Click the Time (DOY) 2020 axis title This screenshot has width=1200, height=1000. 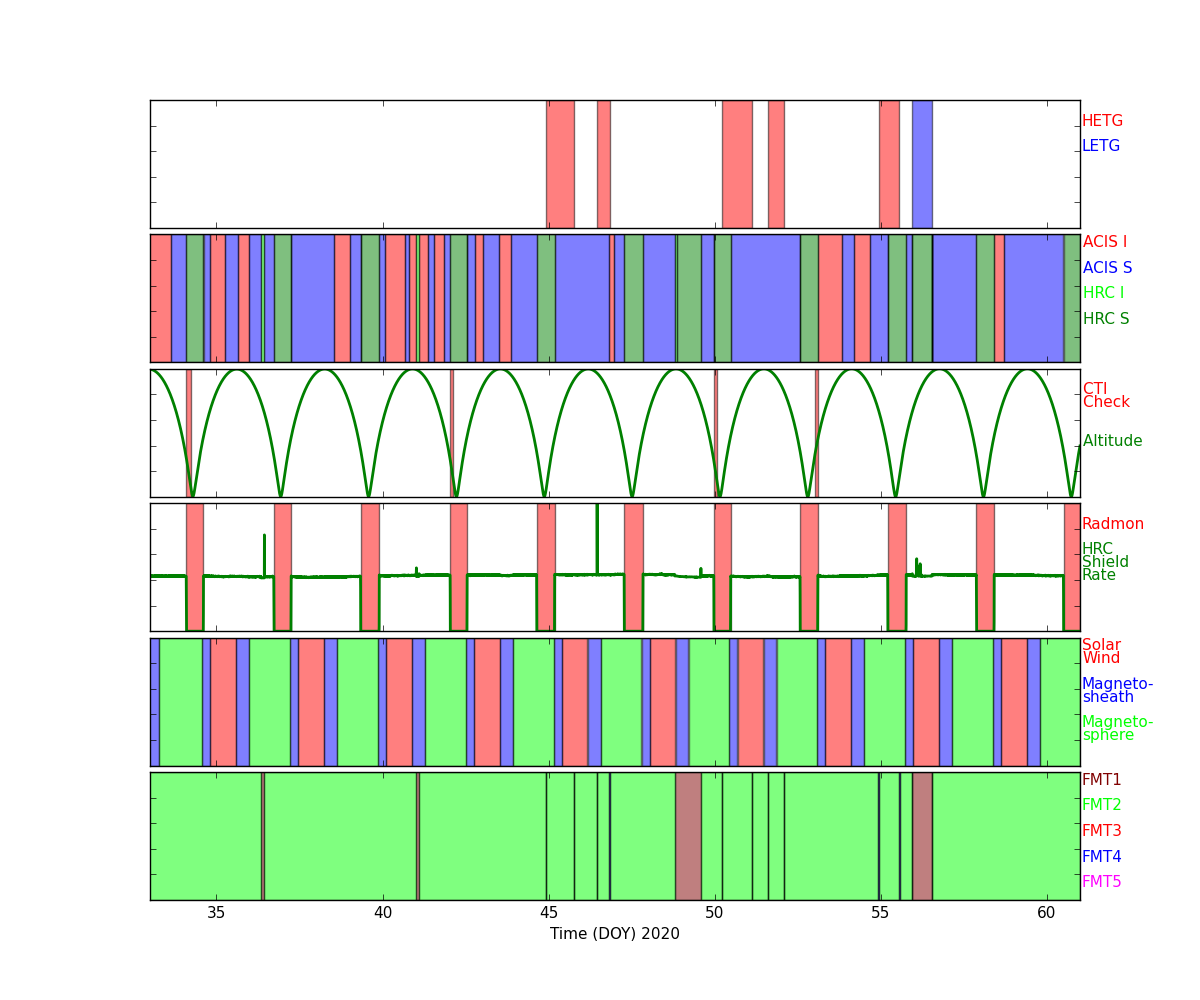pyautogui.click(x=614, y=934)
